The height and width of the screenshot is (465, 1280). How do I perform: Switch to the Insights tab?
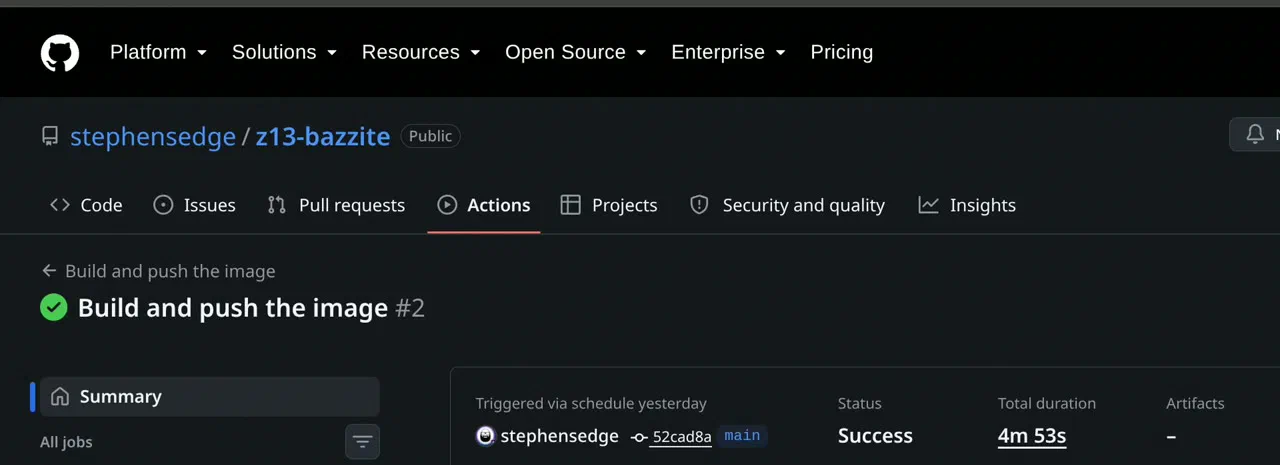(967, 205)
